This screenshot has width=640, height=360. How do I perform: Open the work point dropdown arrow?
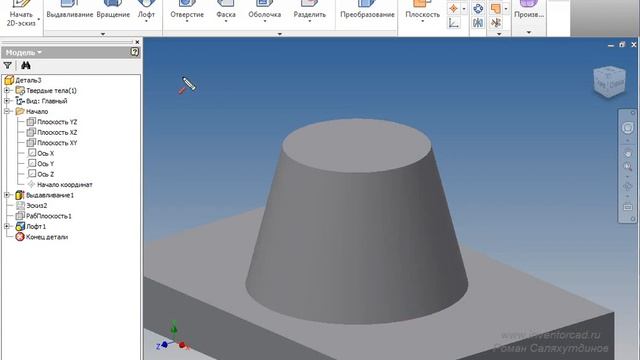(464, 8)
